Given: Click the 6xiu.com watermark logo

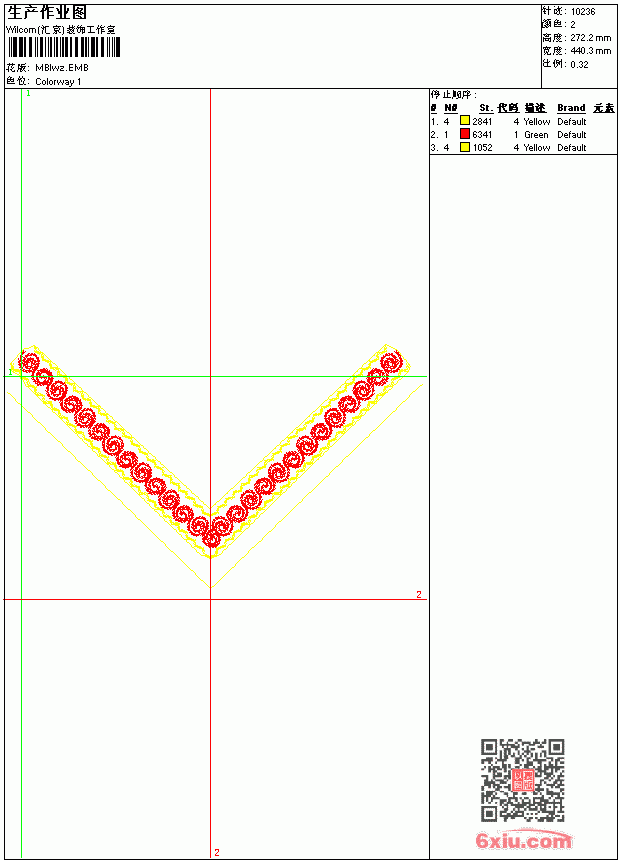Looking at the screenshot, I should click(523, 840).
